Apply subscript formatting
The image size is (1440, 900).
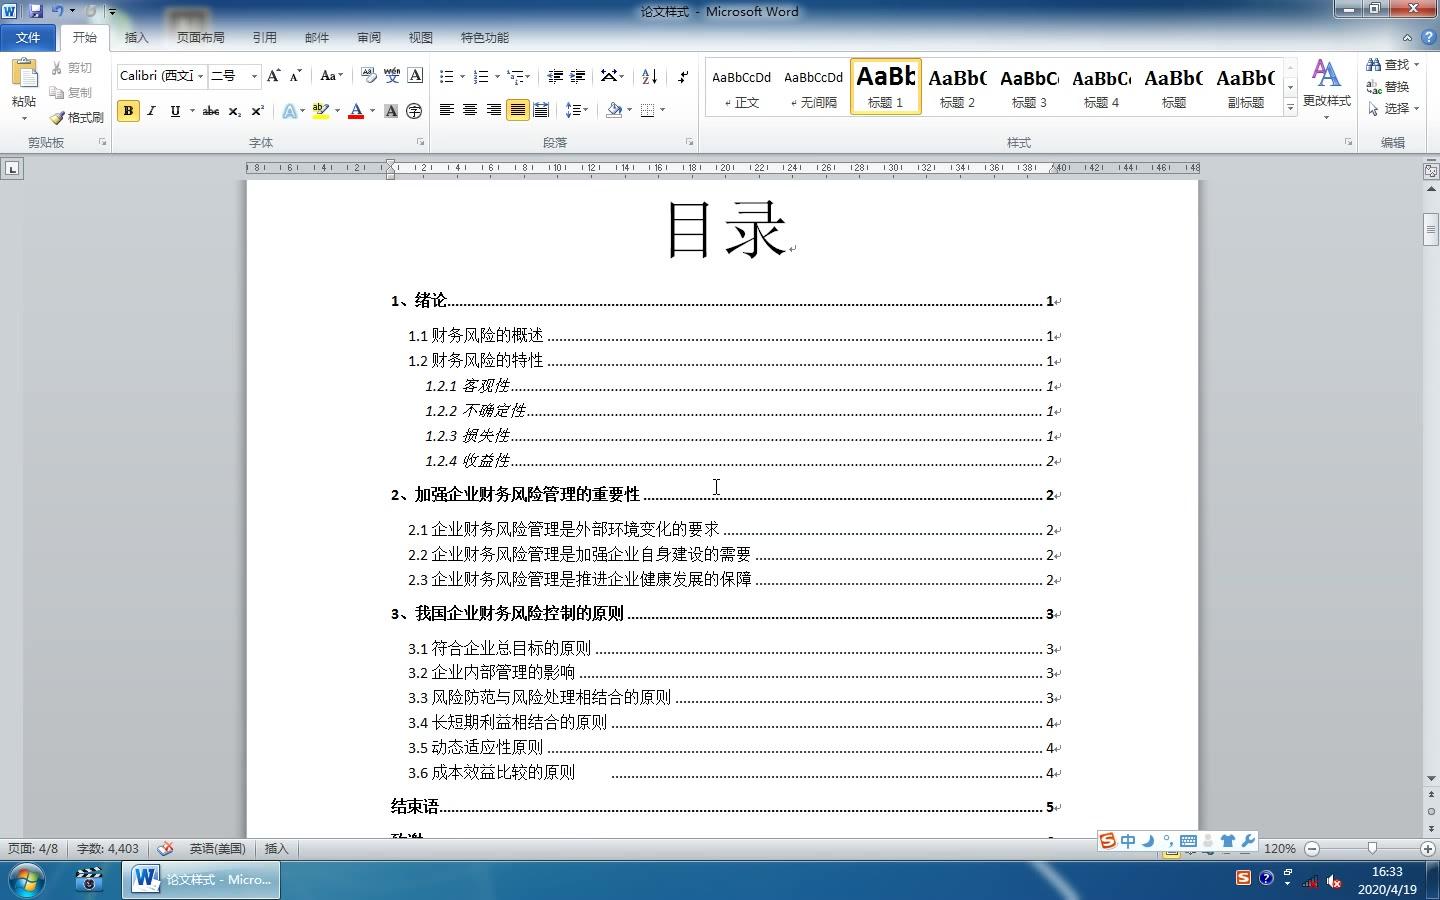[x=234, y=111]
